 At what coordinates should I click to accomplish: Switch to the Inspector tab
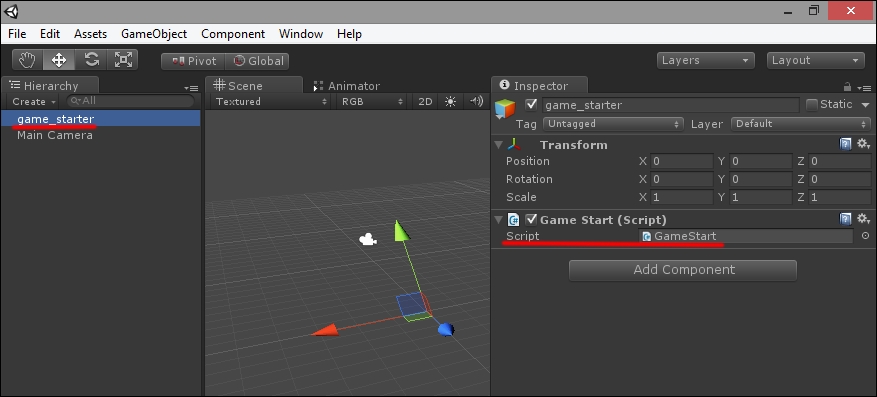(540, 86)
